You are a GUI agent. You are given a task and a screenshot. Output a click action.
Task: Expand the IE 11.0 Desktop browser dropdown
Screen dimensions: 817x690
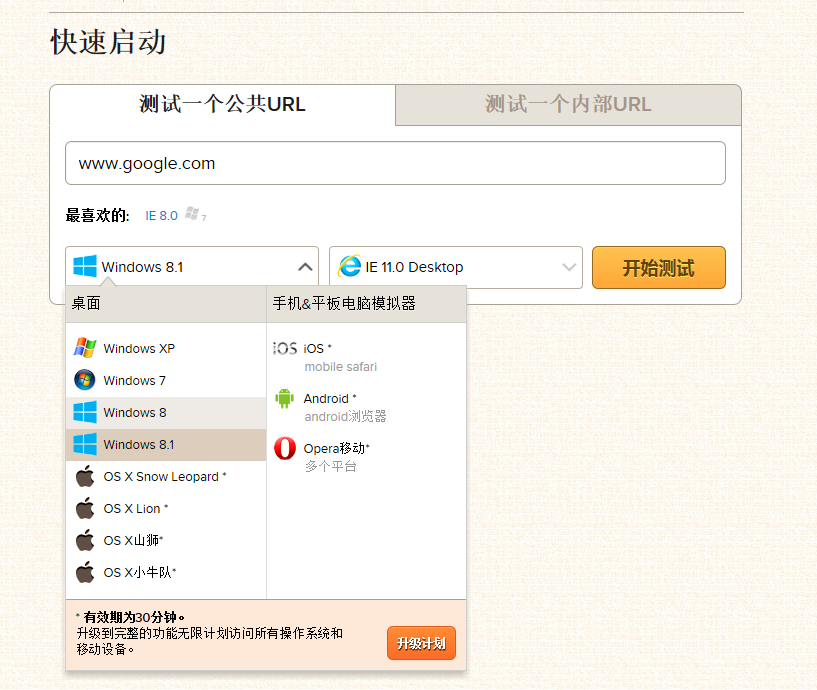pyautogui.click(x=569, y=267)
